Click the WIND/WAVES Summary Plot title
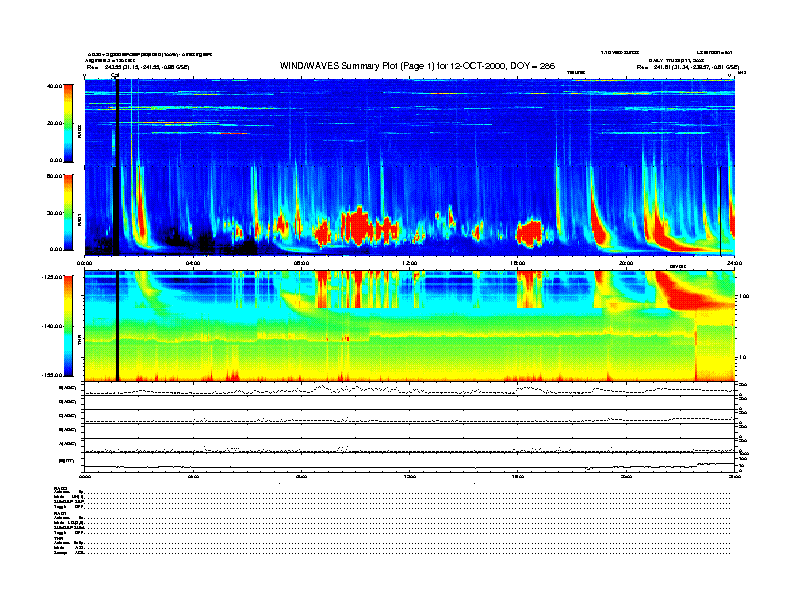Screen dimensions: 792x612 point(417,66)
